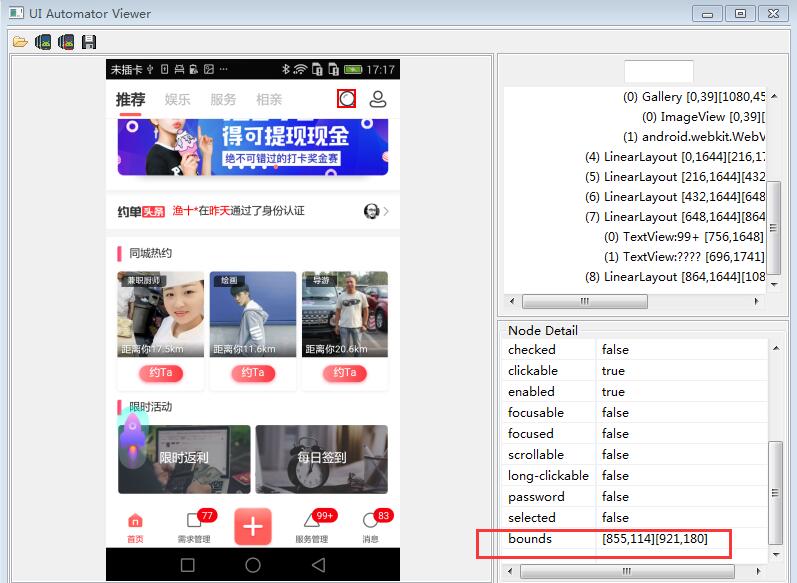Image resolution: width=797 pixels, height=583 pixels.
Task: Tap the 得可提现现金 promotional banner
Action: (x=253, y=147)
